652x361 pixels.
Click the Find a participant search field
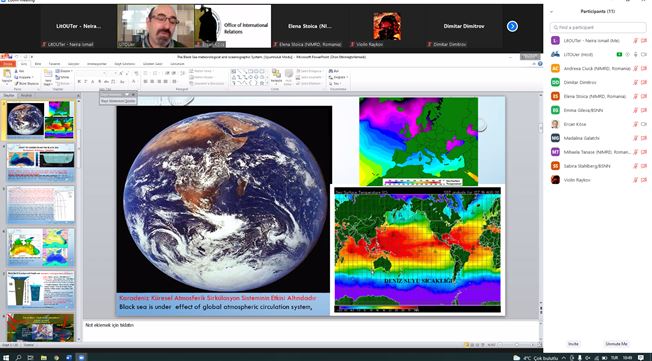(x=598, y=27)
